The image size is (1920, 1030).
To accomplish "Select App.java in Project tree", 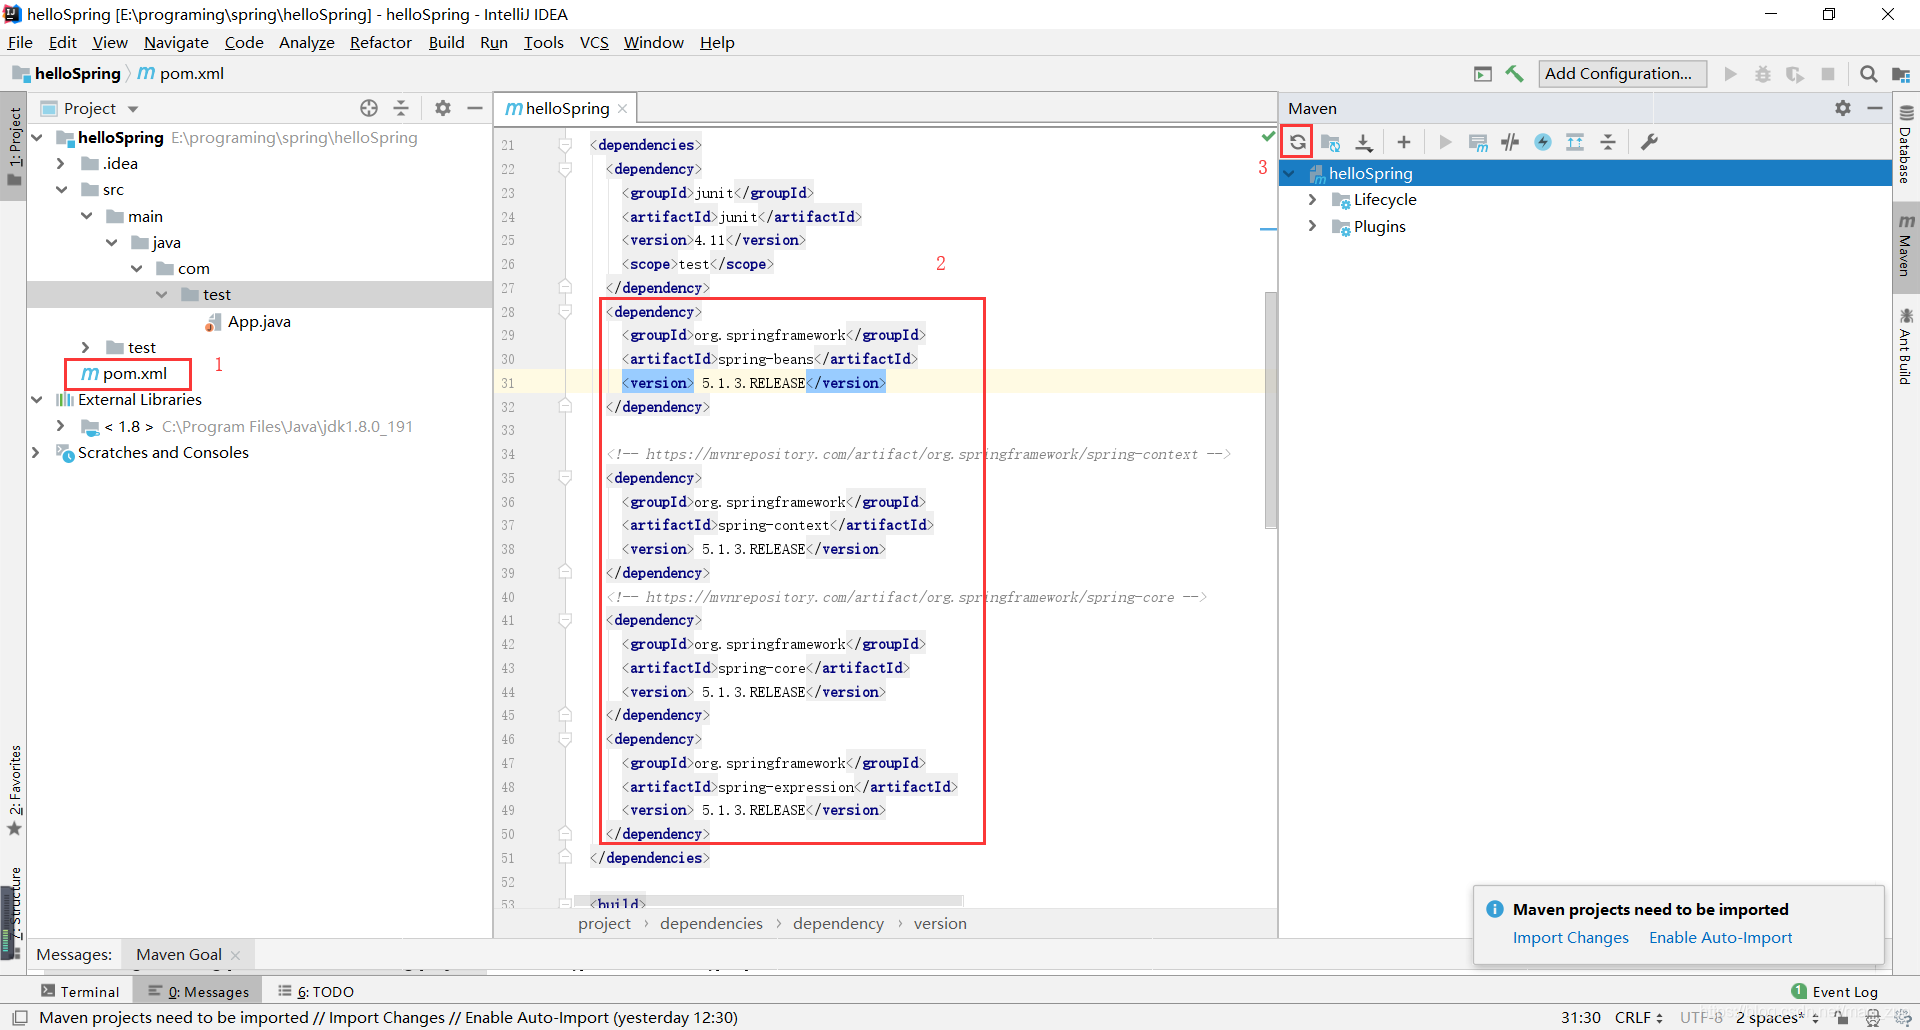I will 259,321.
